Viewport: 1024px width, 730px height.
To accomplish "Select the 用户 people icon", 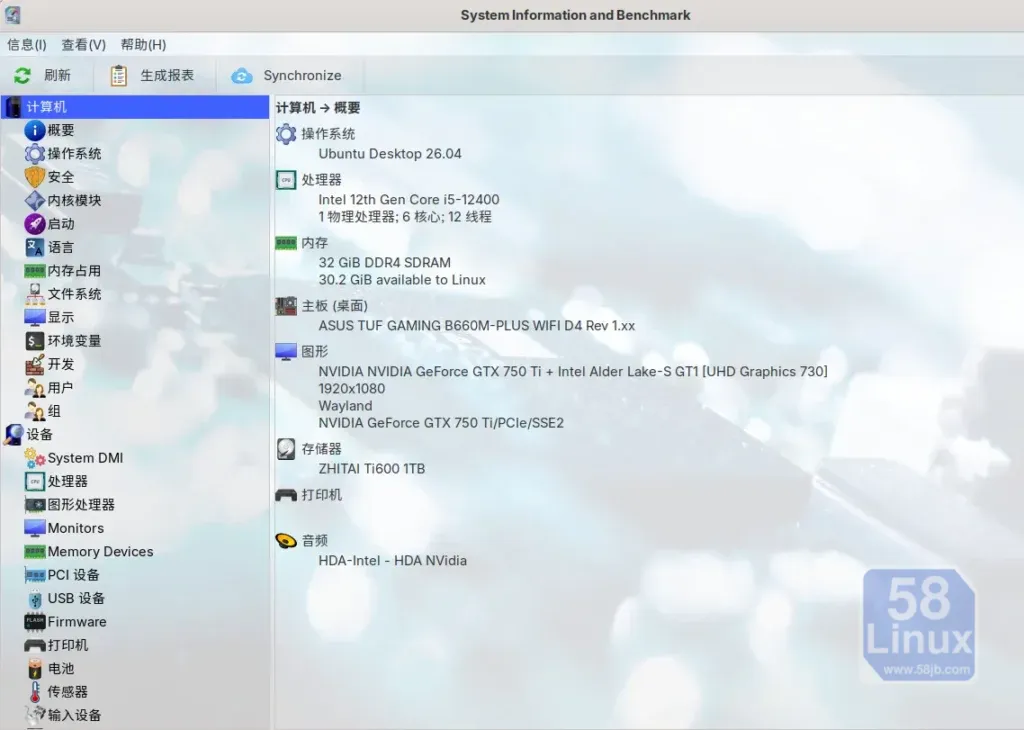I will [x=35, y=388].
